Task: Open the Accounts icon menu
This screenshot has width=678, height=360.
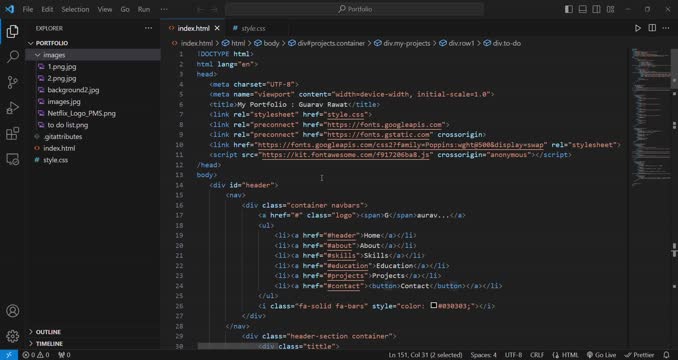Action: [13, 311]
